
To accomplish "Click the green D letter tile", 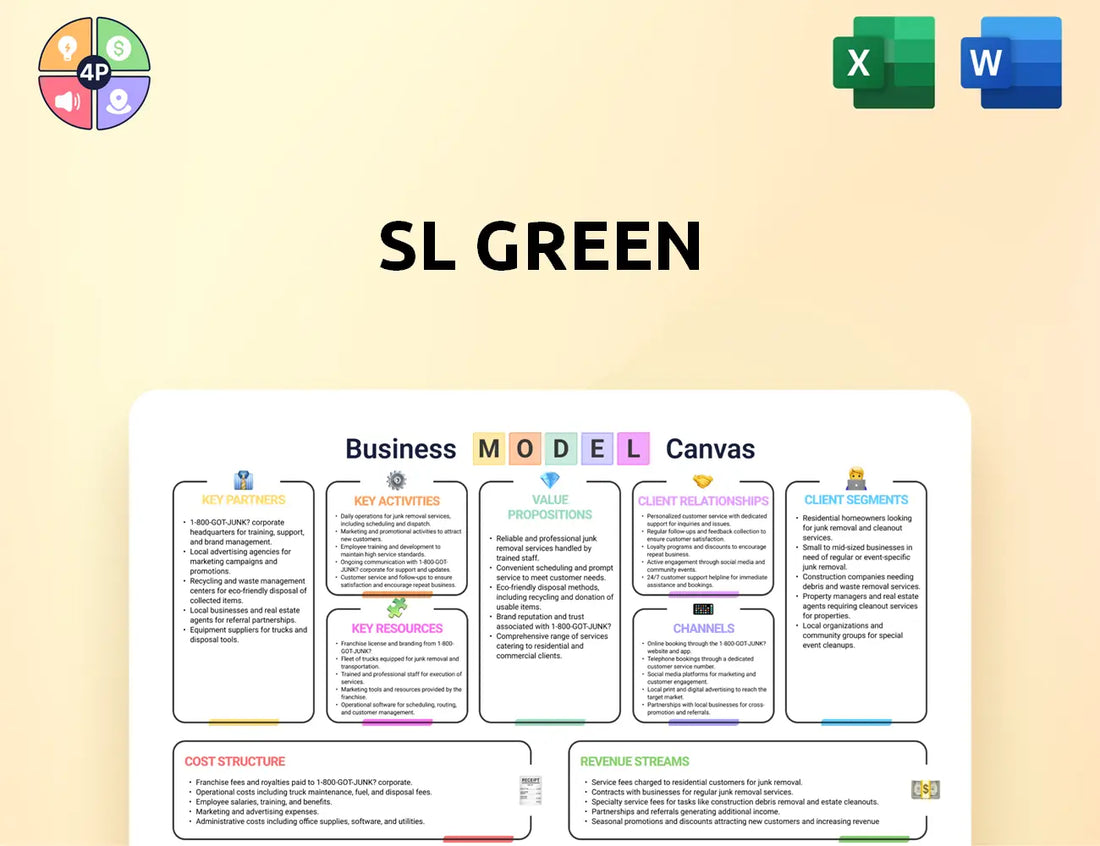I will tap(561, 449).
